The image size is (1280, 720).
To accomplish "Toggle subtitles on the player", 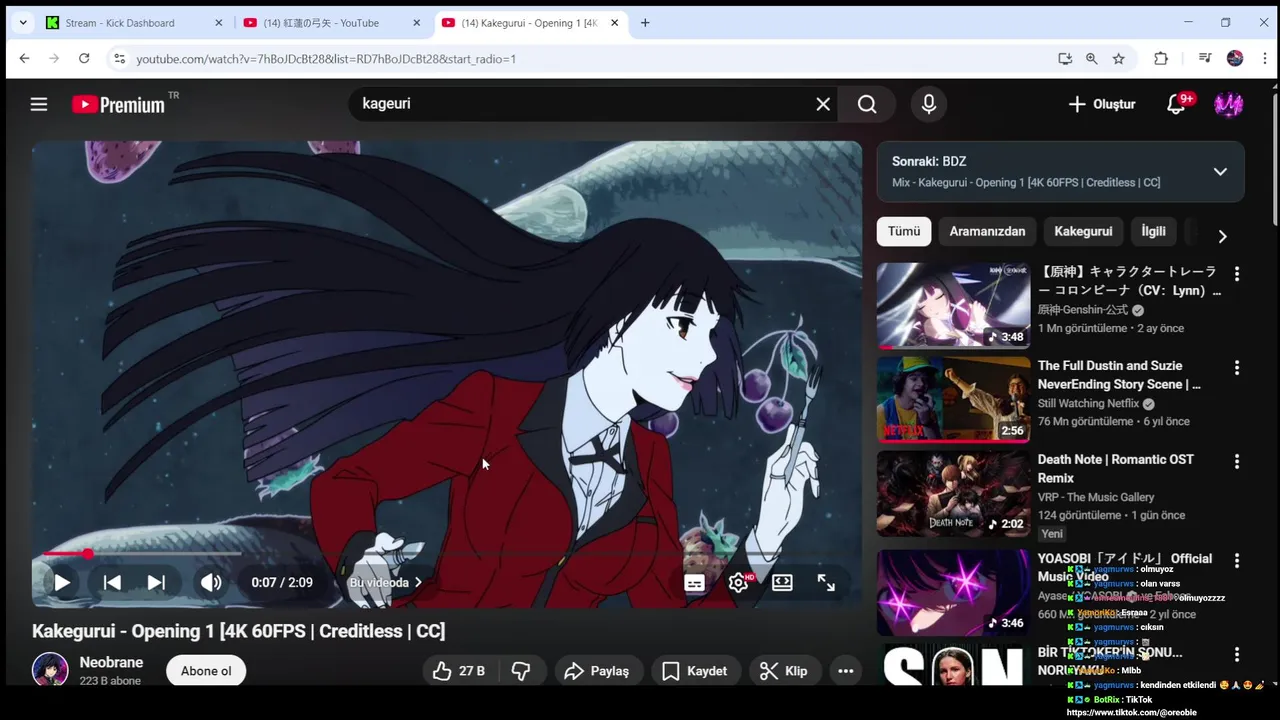I will pos(695,582).
